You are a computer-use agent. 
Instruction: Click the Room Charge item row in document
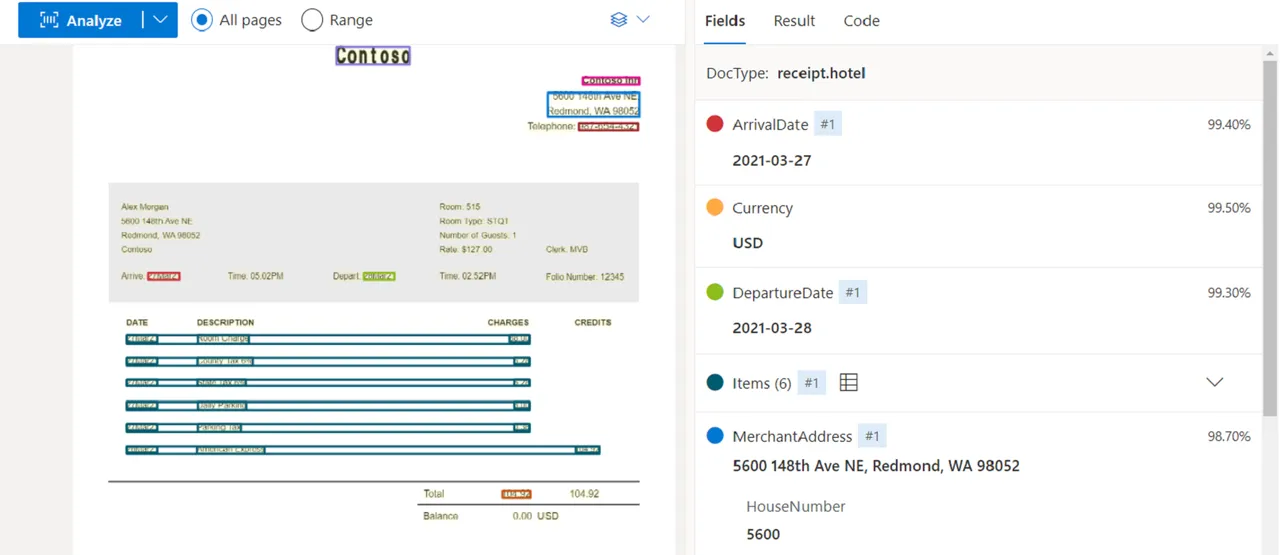pyautogui.click(x=328, y=339)
